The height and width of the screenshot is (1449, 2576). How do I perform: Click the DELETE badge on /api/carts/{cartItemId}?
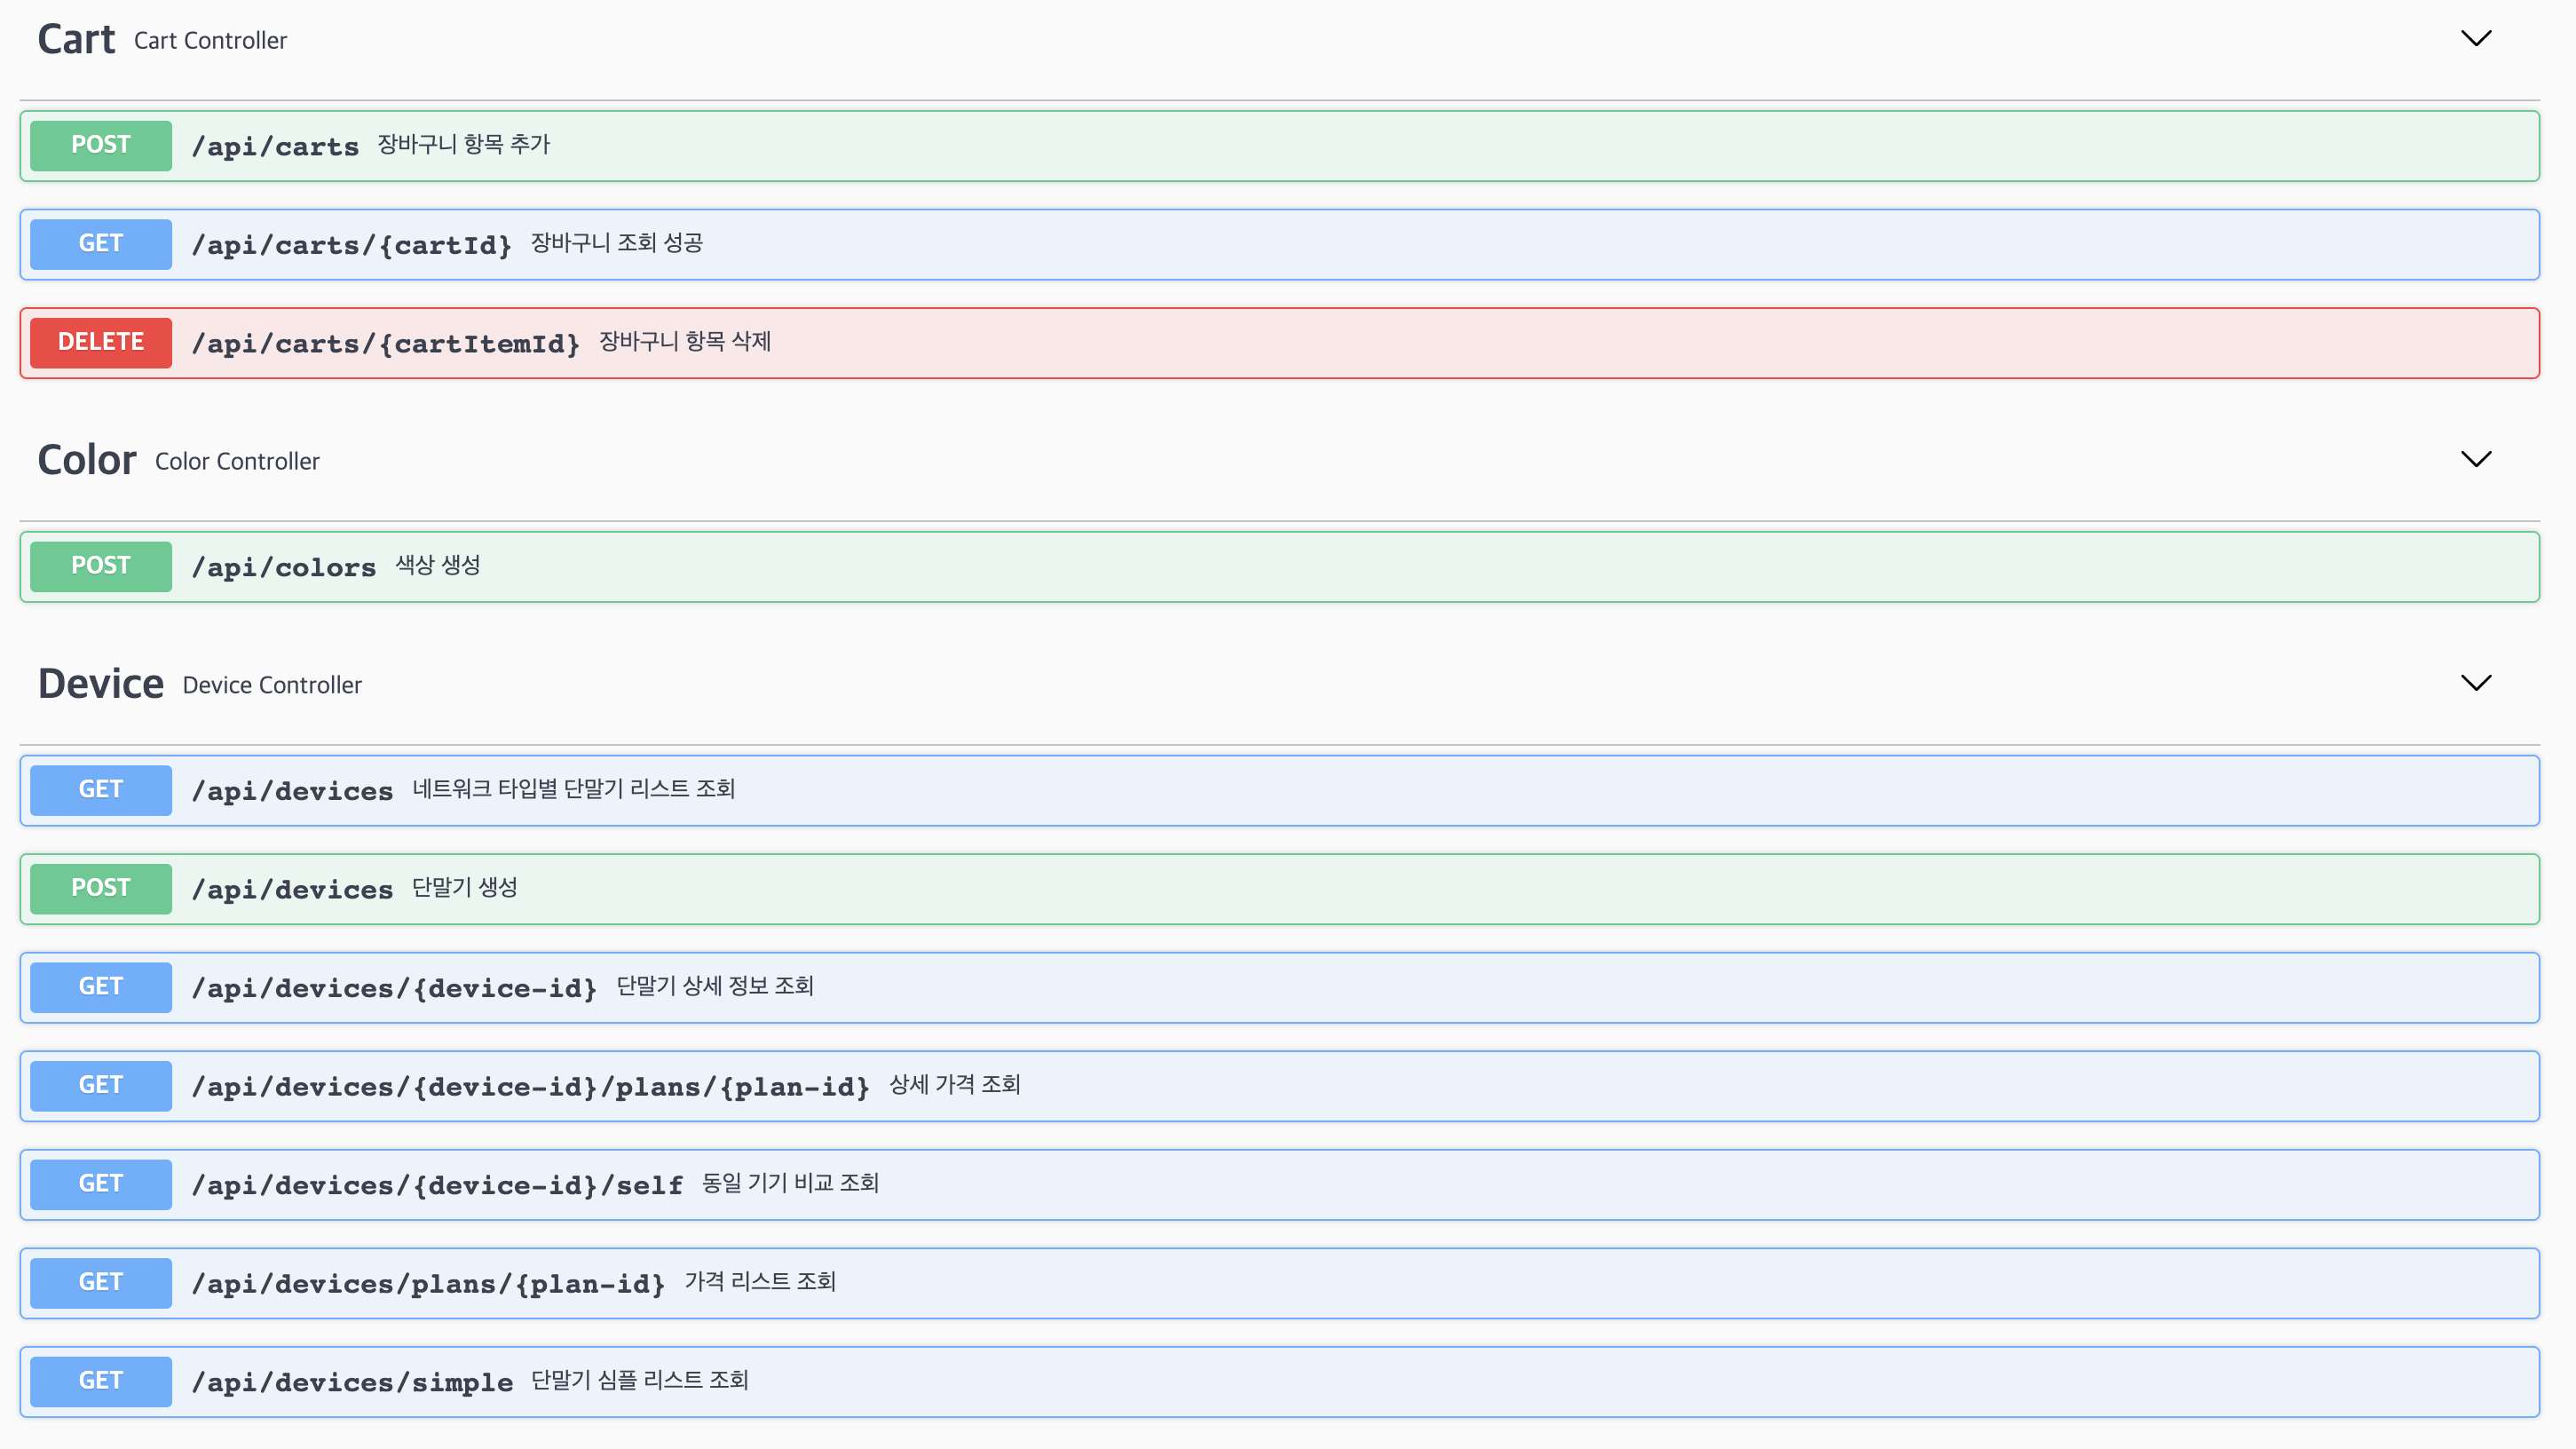100,342
